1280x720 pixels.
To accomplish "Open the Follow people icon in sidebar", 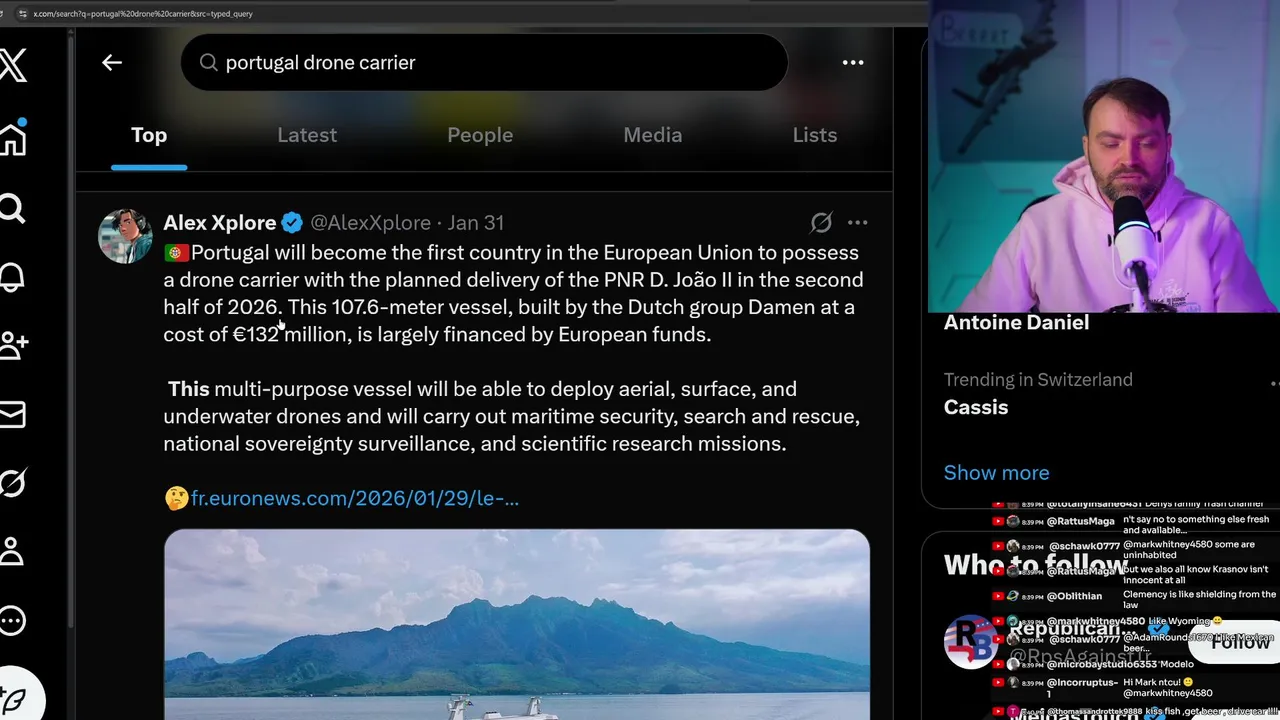I will [x=13, y=346].
